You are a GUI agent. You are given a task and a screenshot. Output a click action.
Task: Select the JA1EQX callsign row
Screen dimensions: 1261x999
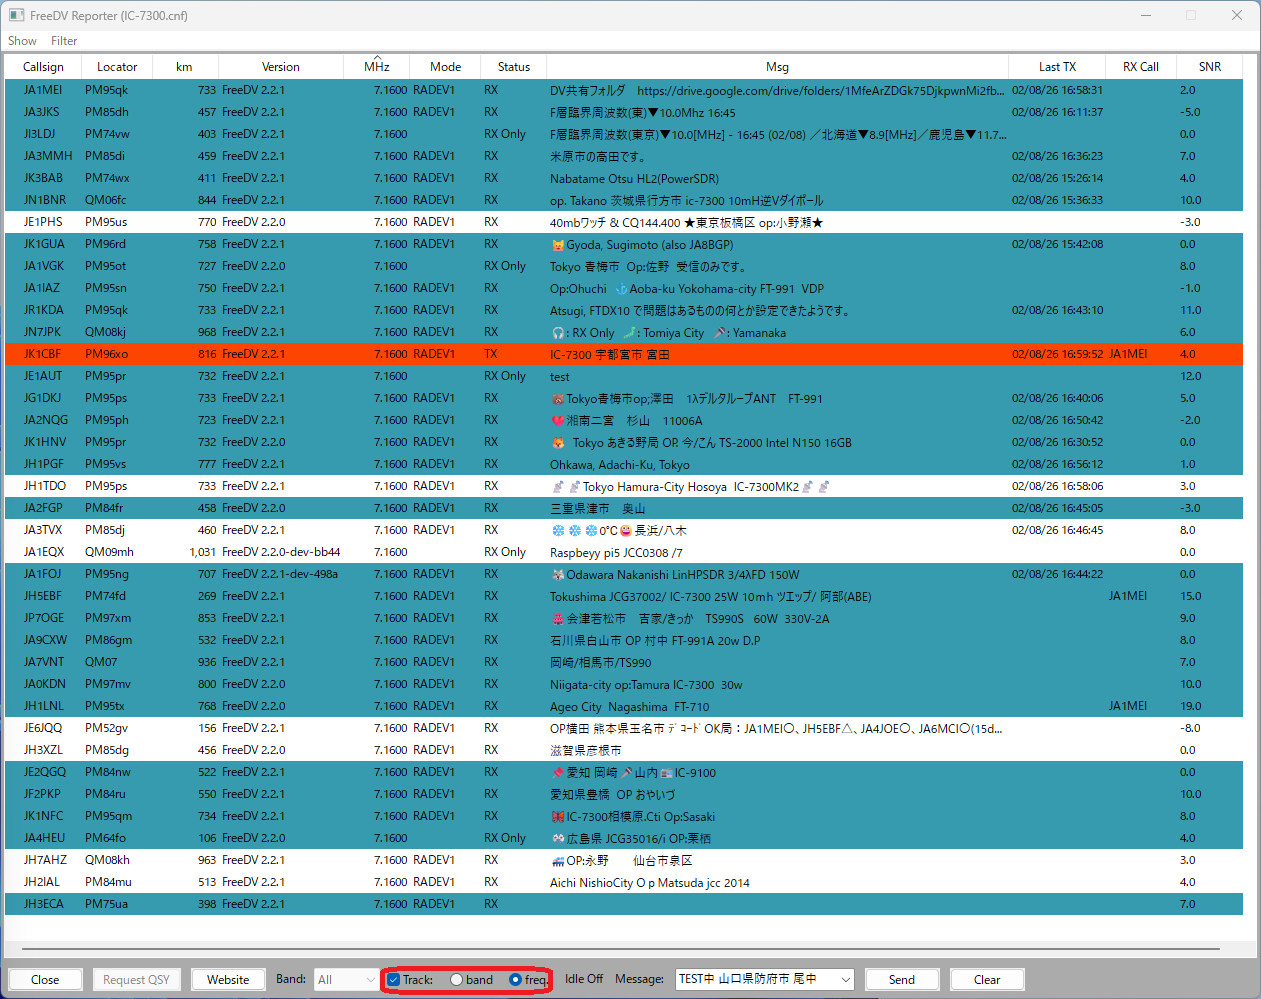click(624, 552)
